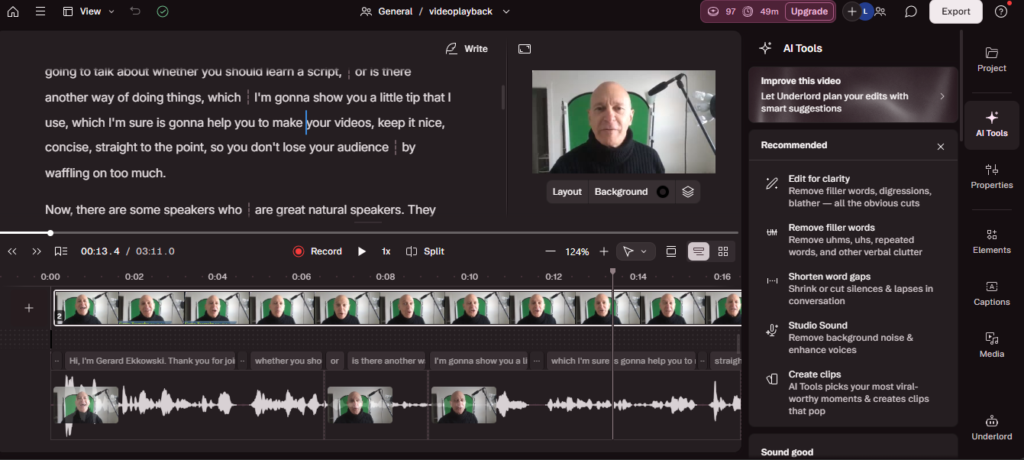The image size is (1024, 460).
Task: Select the AI Tools sidebar tab
Action: [991, 124]
